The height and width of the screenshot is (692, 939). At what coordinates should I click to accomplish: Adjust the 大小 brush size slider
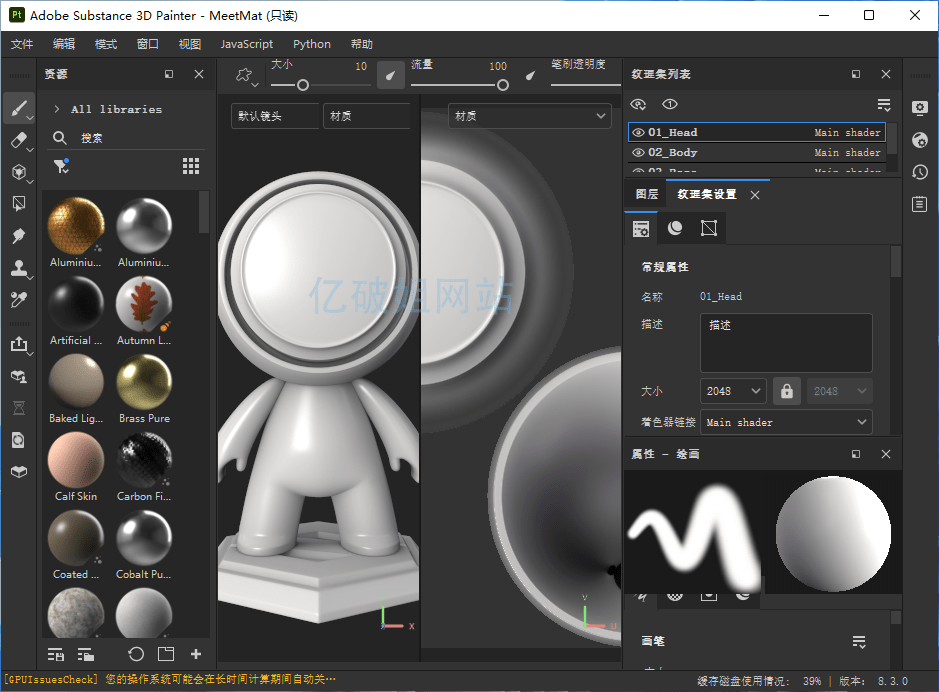click(303, 86)
